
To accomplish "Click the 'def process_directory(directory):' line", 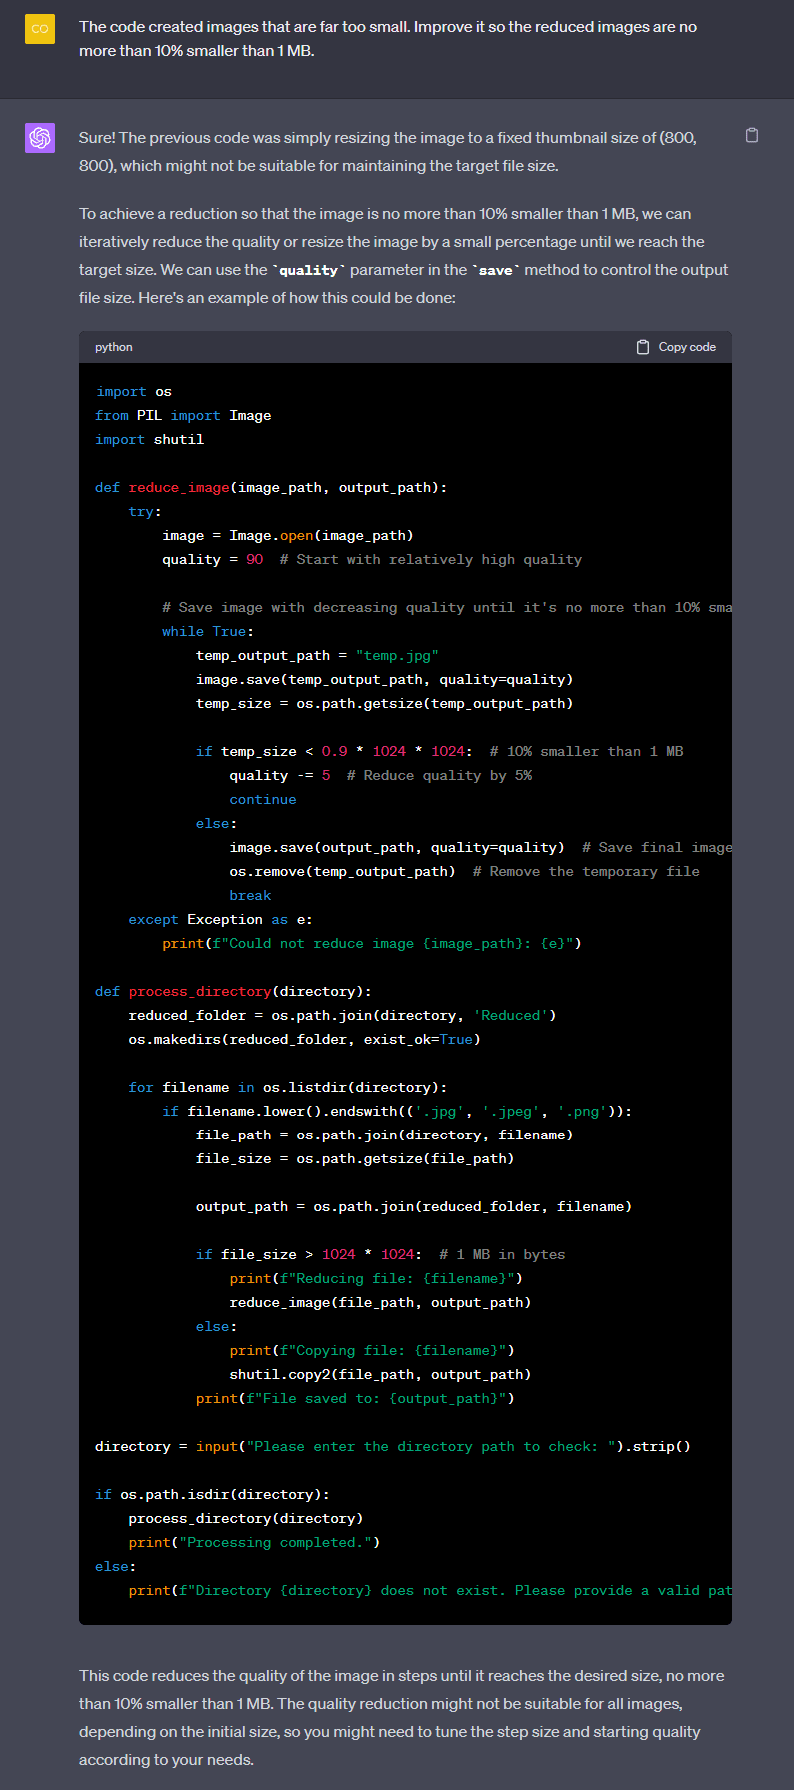I will tap(233, 991).
